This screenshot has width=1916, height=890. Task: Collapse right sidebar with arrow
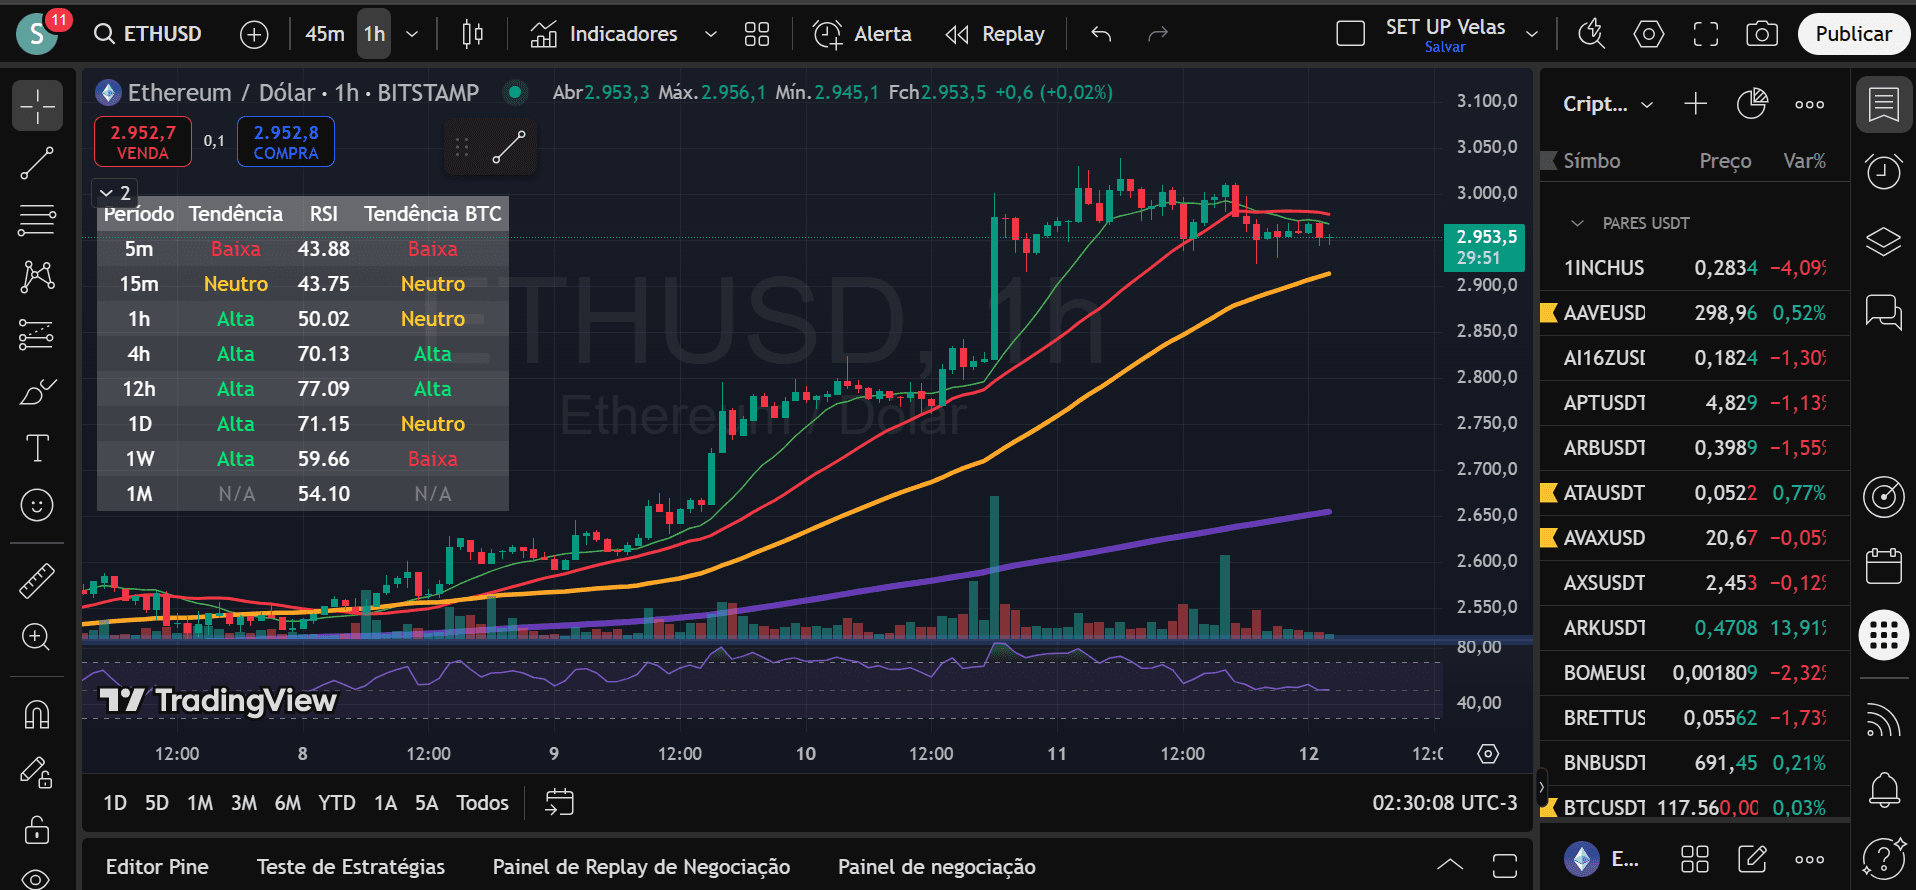1541,787
